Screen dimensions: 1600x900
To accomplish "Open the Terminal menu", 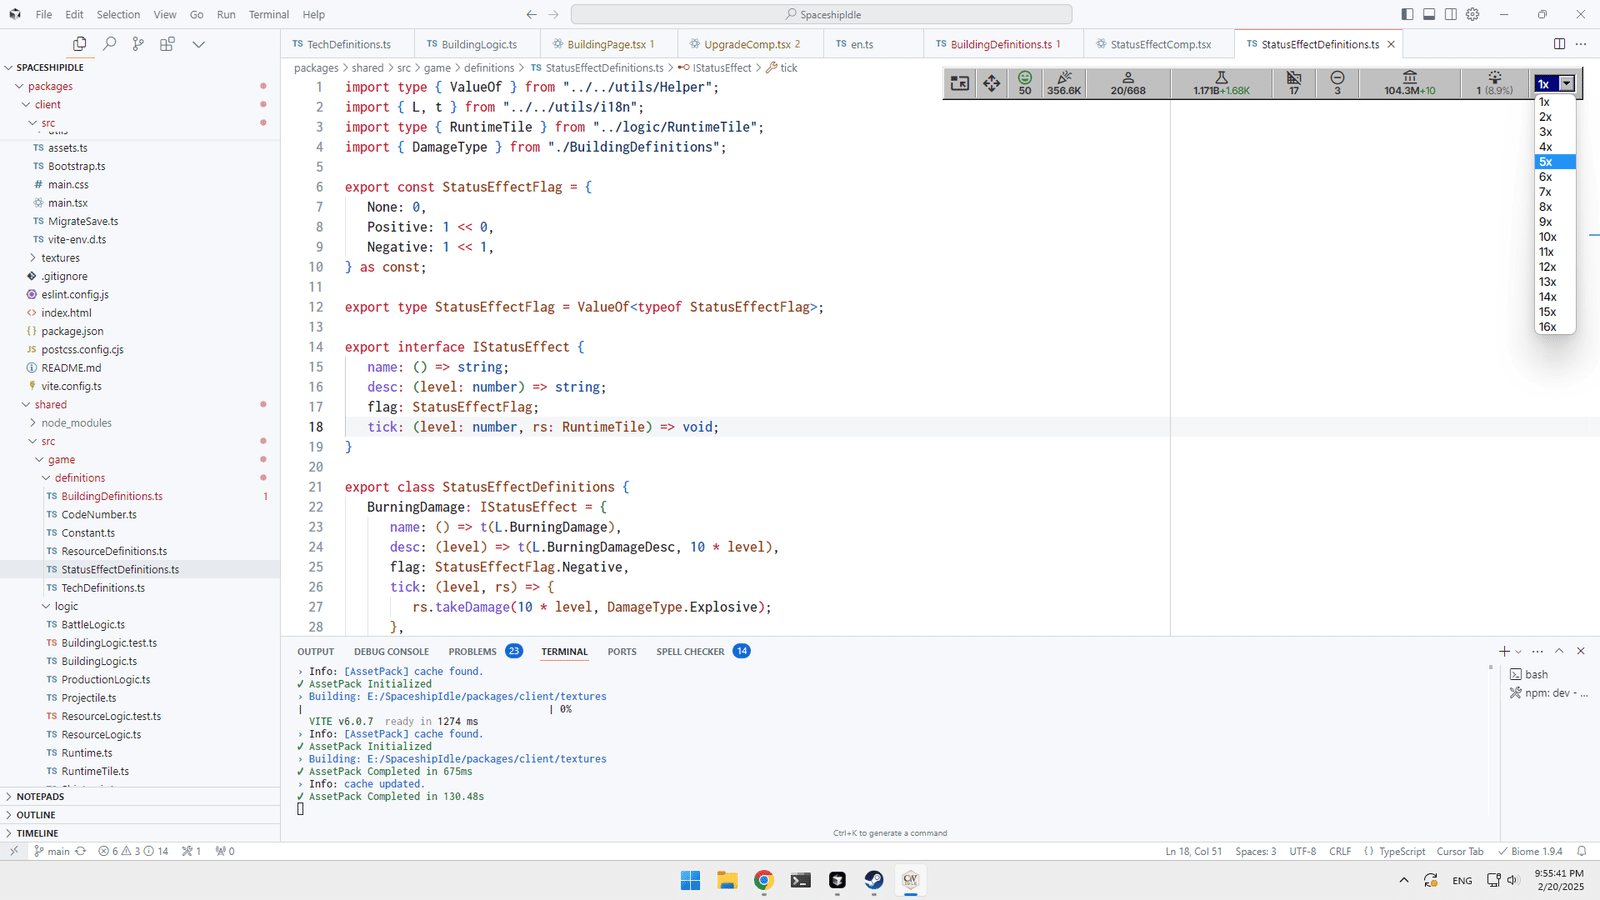I will coord(269,14).
